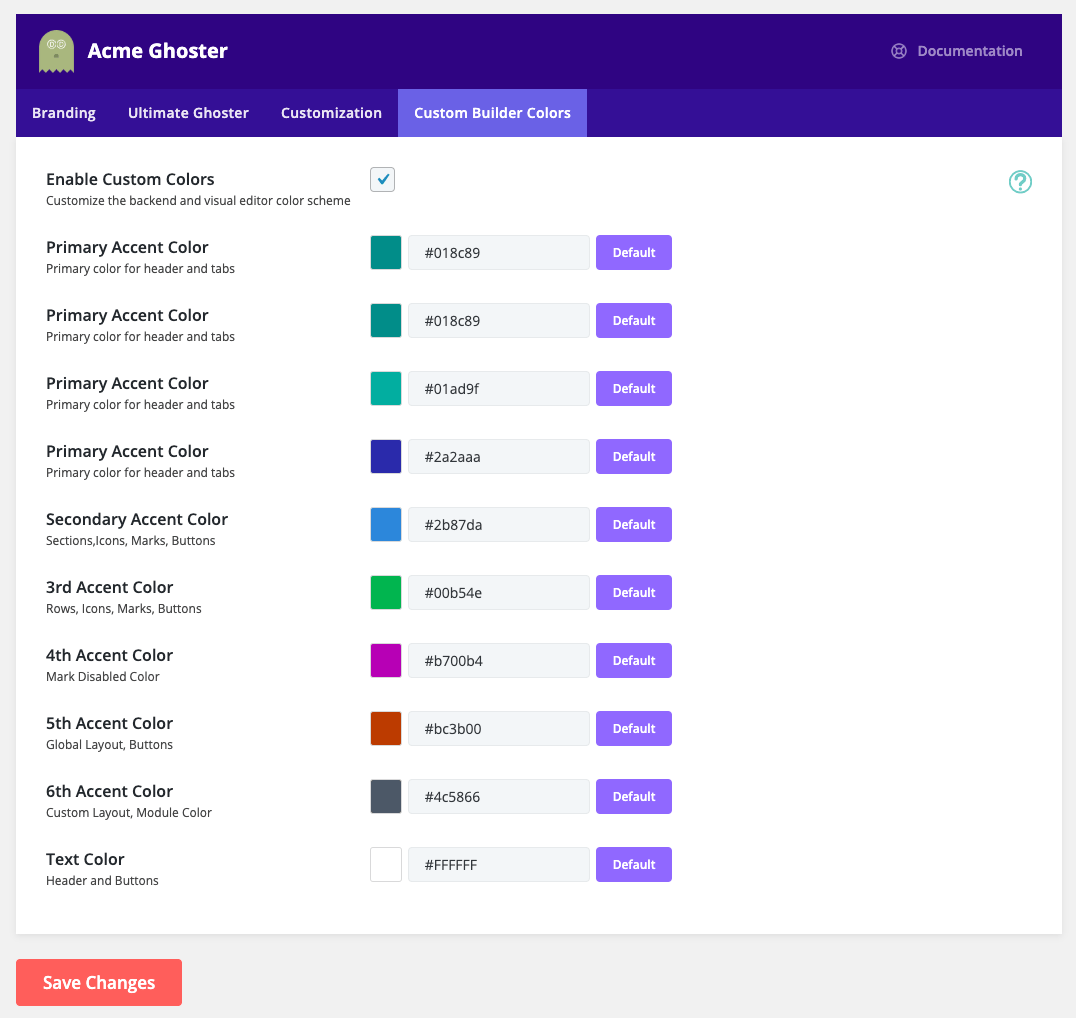The height and width of the screenshot is (1018, 1076).
Task: Toggle the Enable Custom Colors checkbox
Action: 382,179
